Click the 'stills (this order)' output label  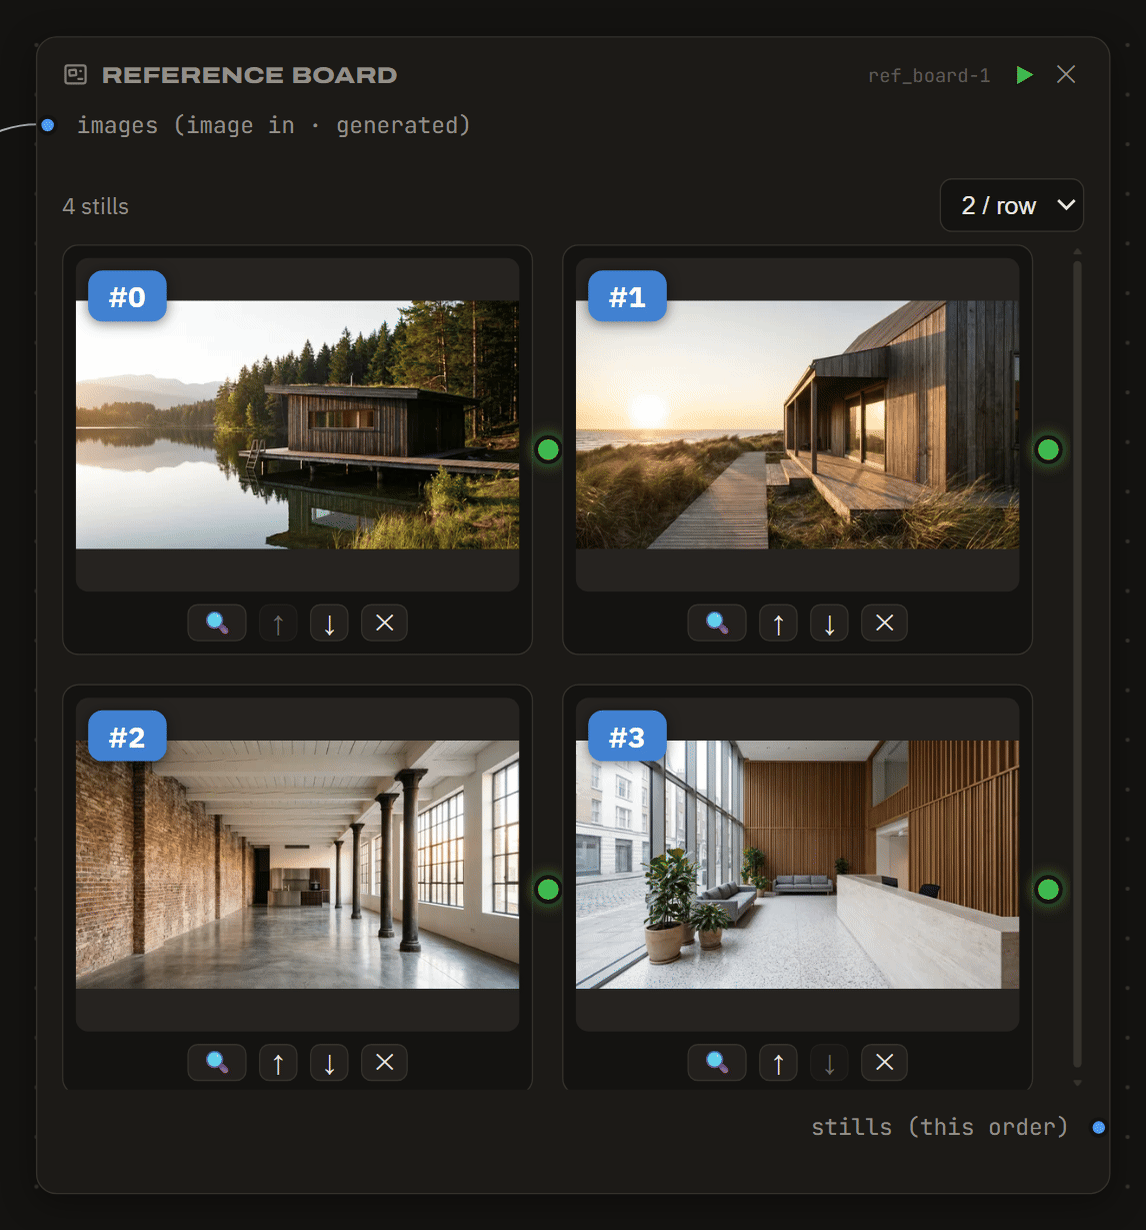(939, 1127)
